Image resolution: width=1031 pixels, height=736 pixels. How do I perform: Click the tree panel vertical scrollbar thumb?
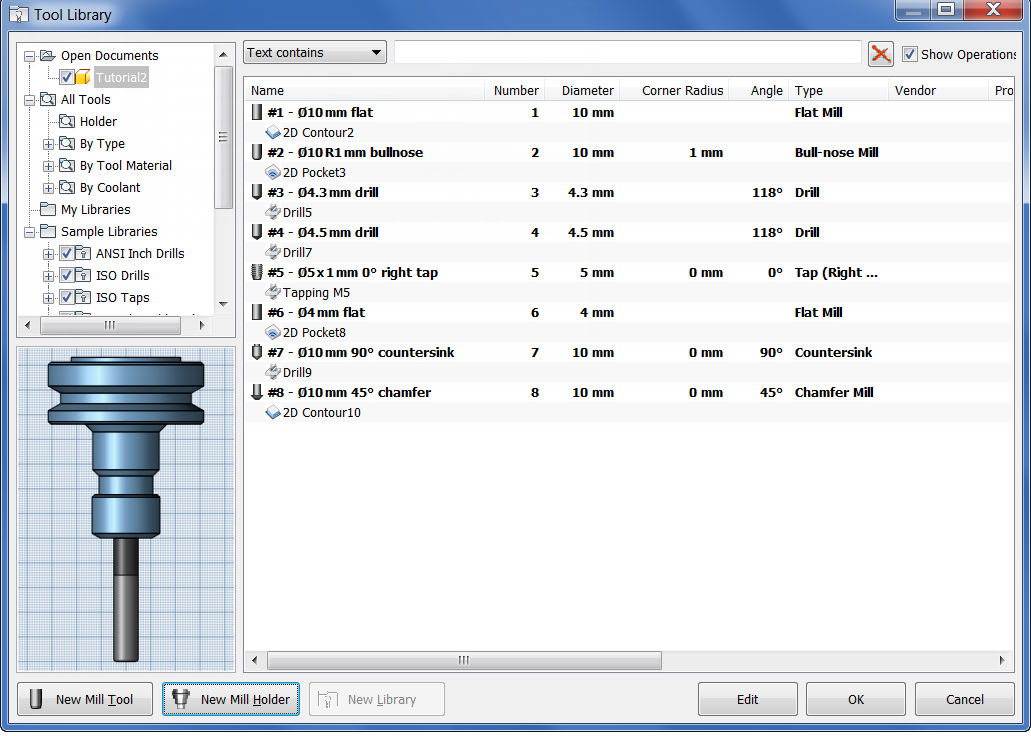(224, 137)
